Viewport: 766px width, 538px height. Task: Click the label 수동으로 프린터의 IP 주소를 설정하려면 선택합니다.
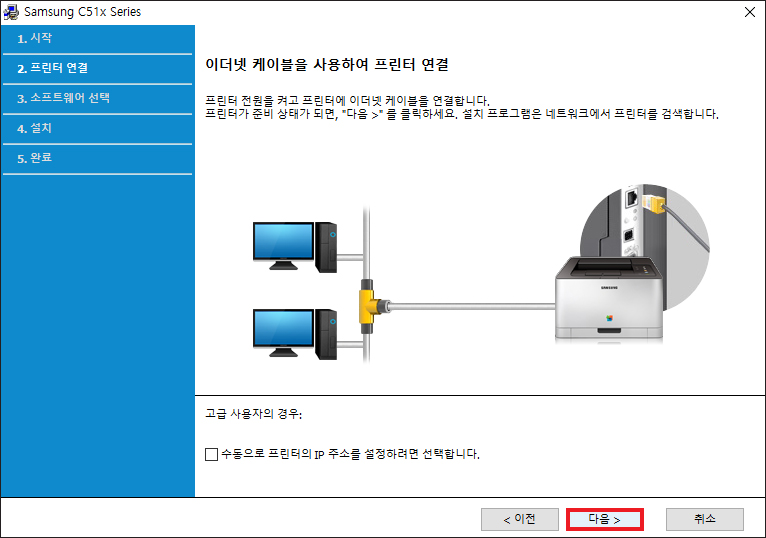coord(350,454)
